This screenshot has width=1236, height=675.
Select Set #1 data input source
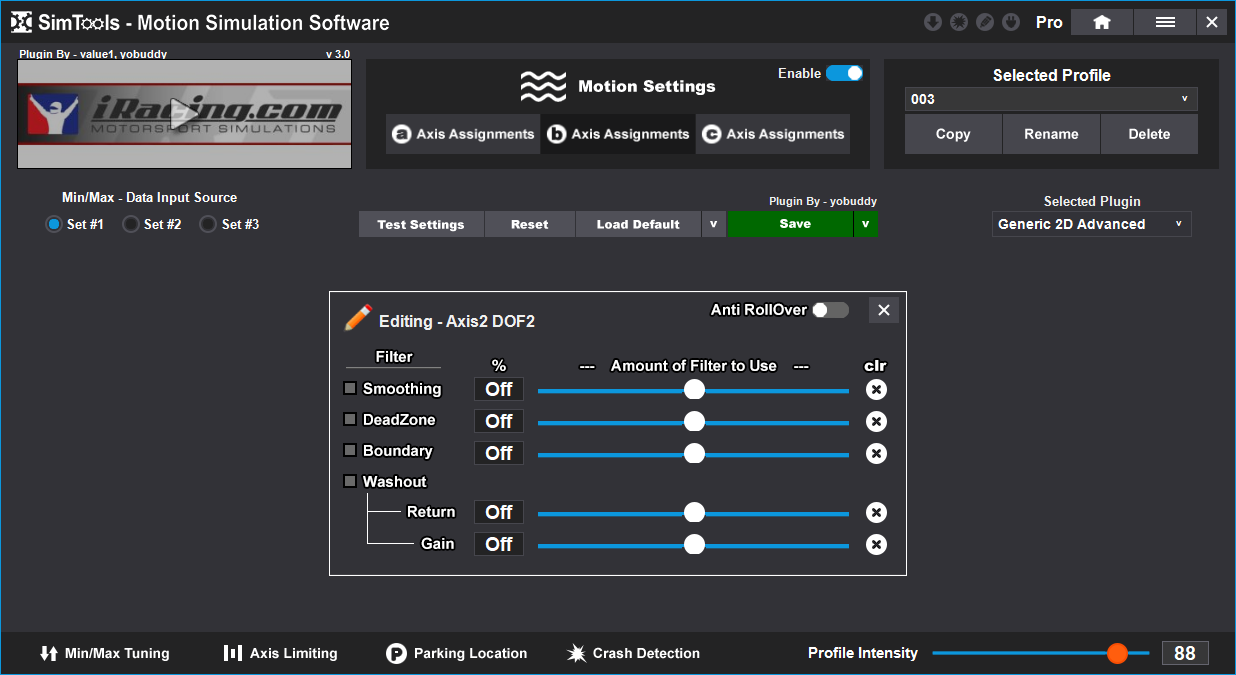click(x=54, y=224)
